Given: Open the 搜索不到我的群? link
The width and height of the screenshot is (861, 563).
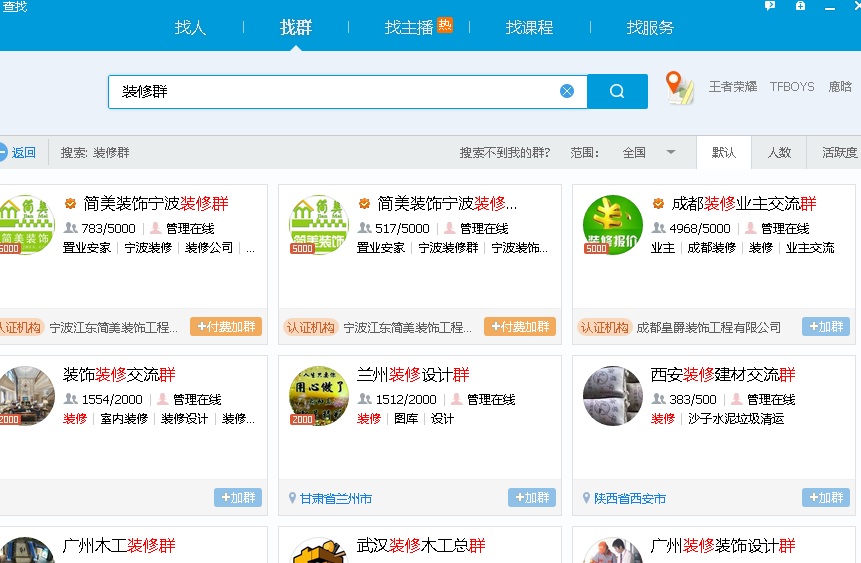Looking at the screenshot, I should (504, 152).
